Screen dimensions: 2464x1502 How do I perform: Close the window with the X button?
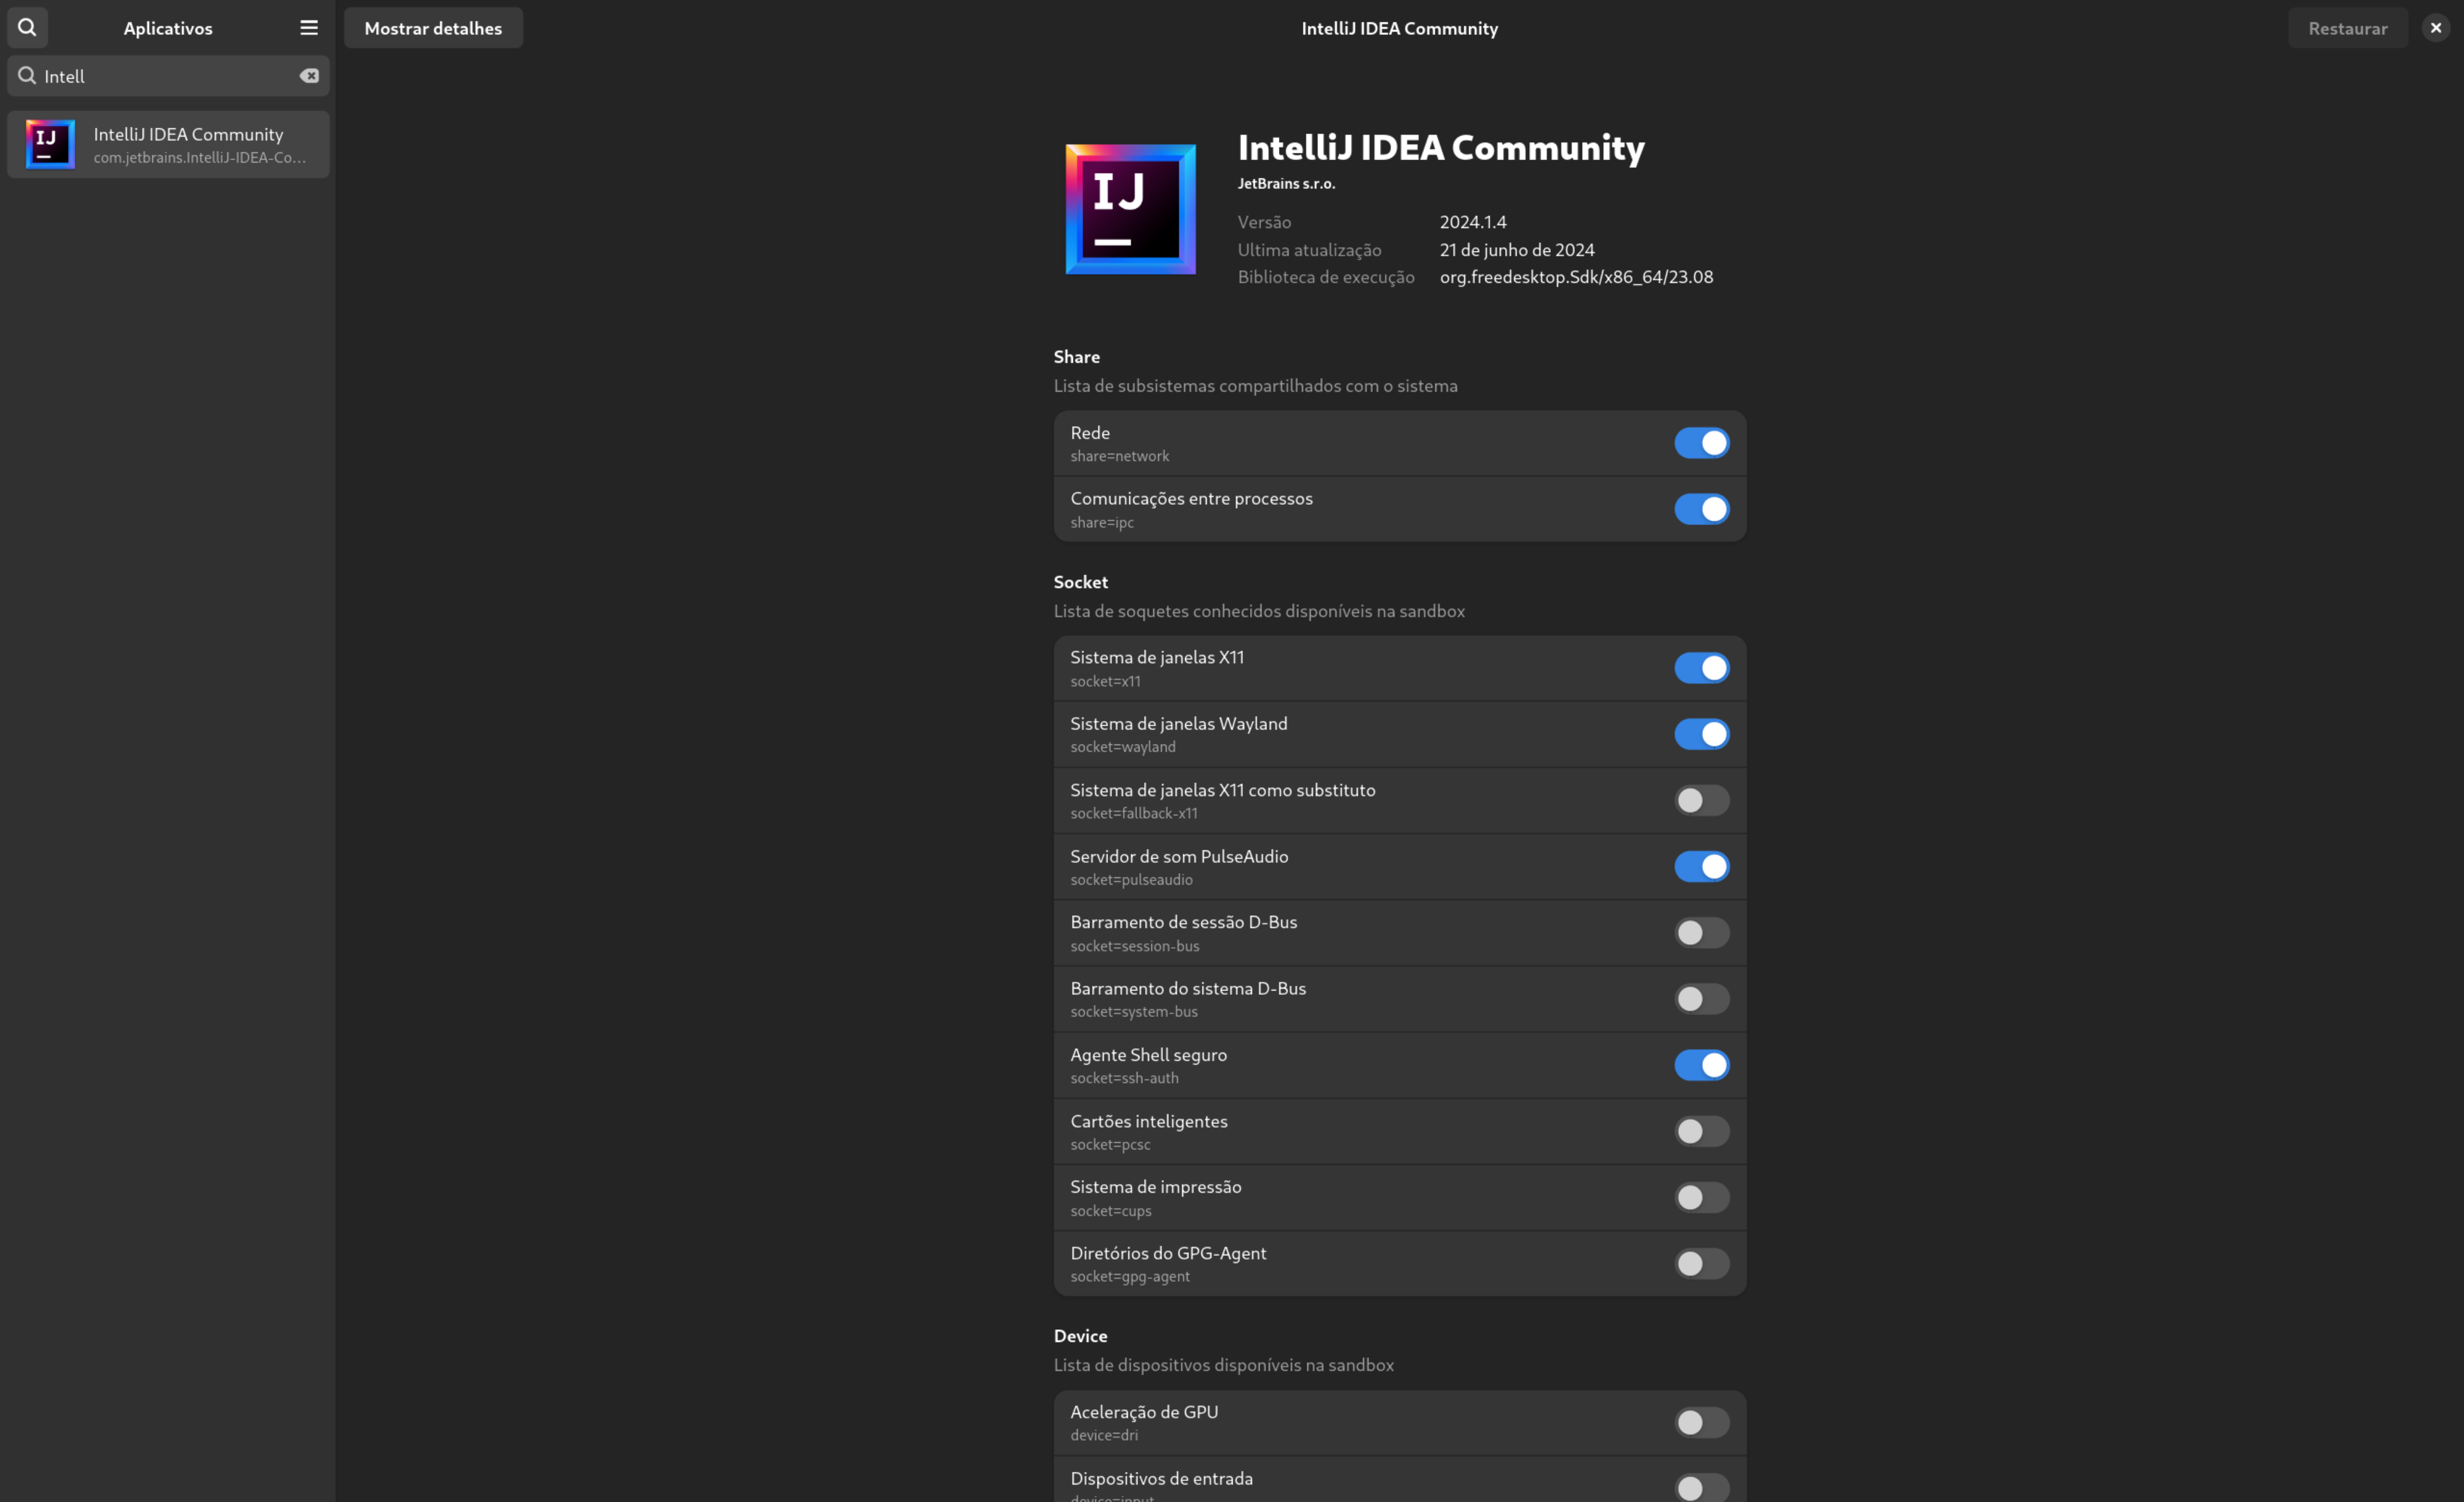[x=2436, y=28]
